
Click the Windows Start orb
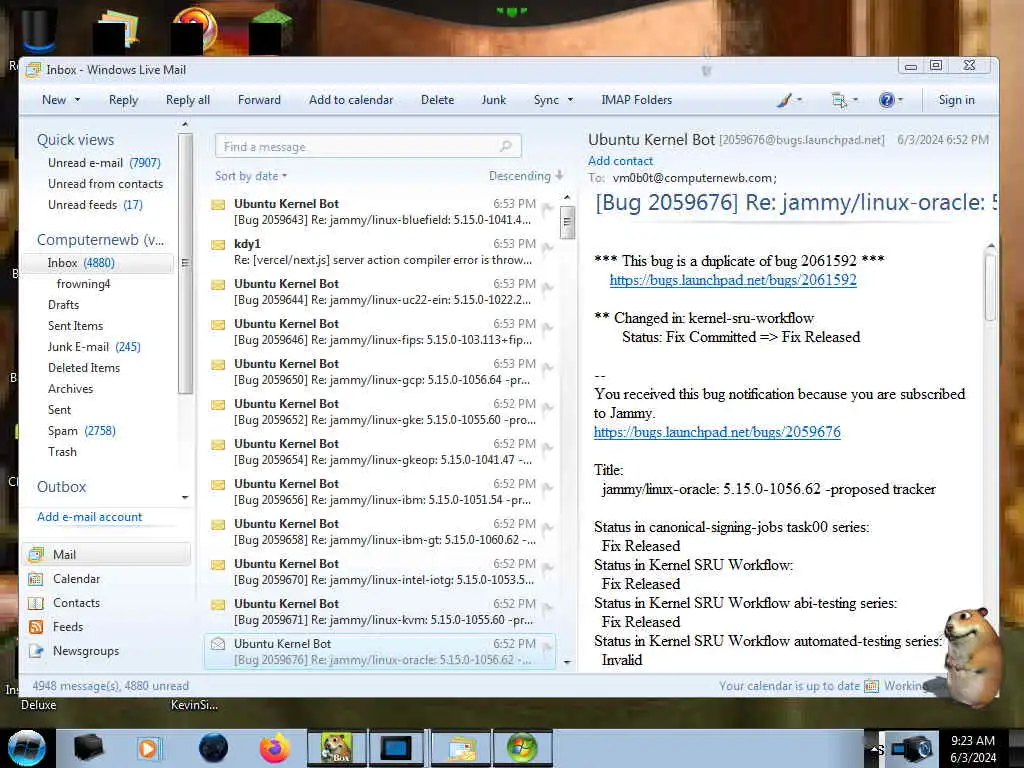coord(27,748)
